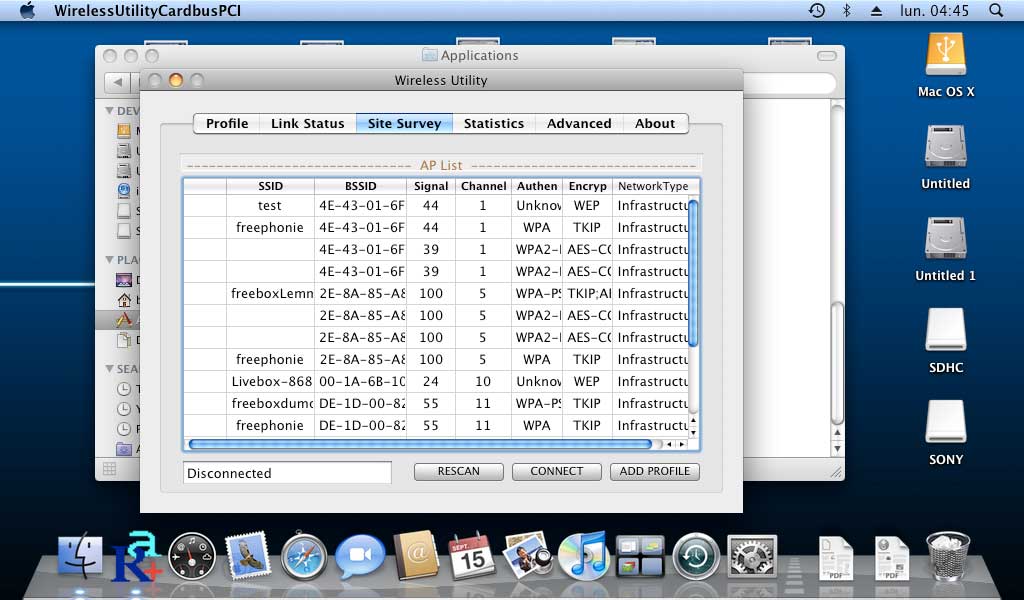Click the menu bar clock 'lun. 04:45'
Screen dimensions: 1024x600
point(935,10)
